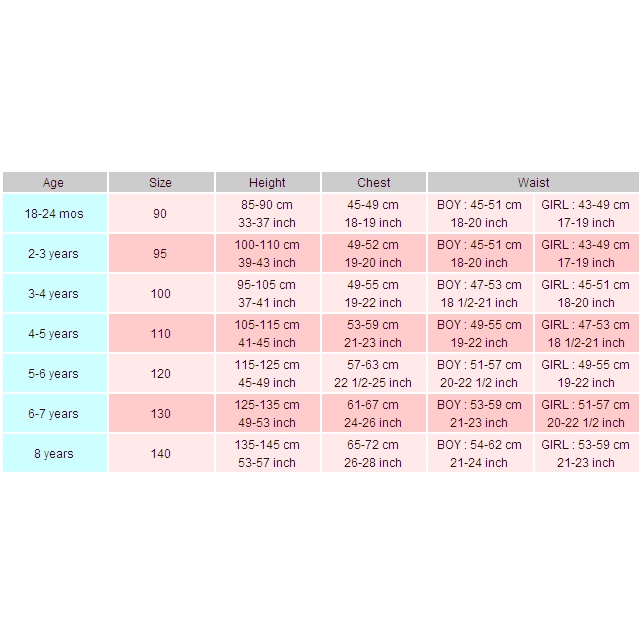Select the Height column header
The image size is (642, 642).
tap(267, 183)
